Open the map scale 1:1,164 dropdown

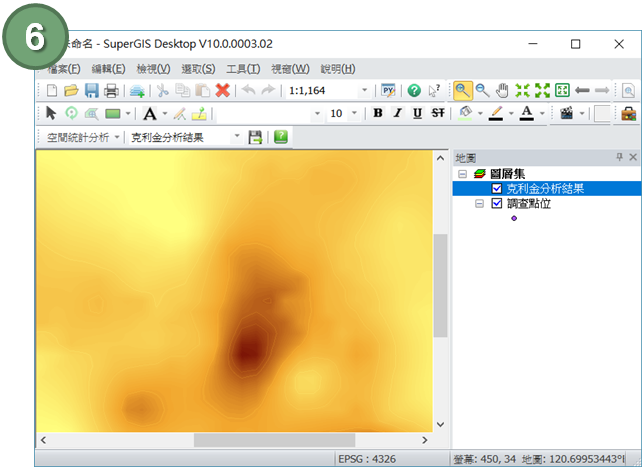[364, 90]
